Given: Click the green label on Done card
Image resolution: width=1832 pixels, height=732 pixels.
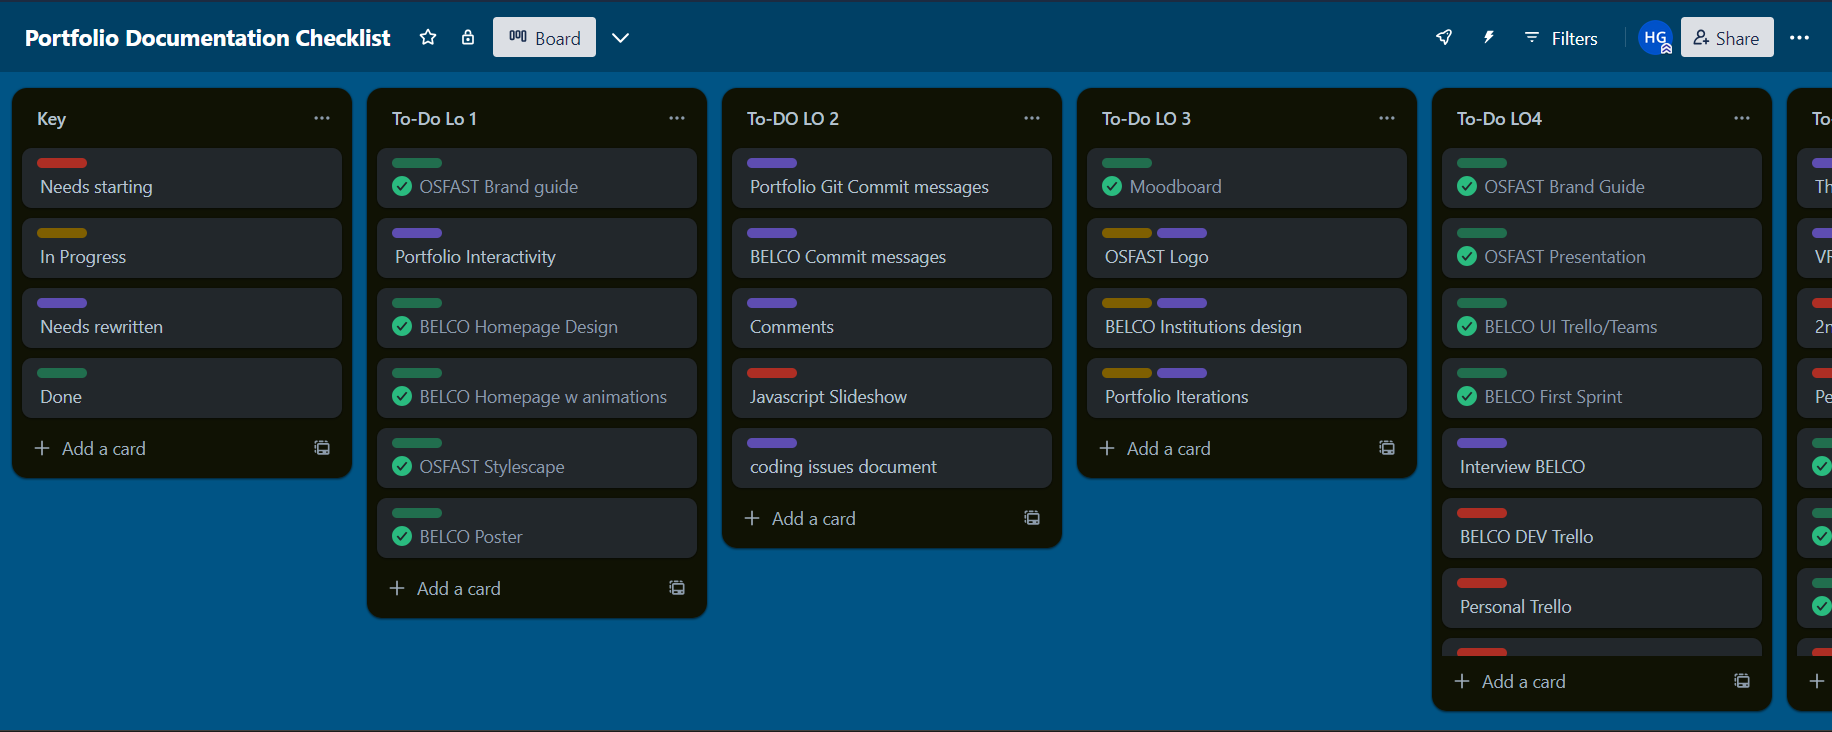Looking at the screenshot, I should 62,373.
